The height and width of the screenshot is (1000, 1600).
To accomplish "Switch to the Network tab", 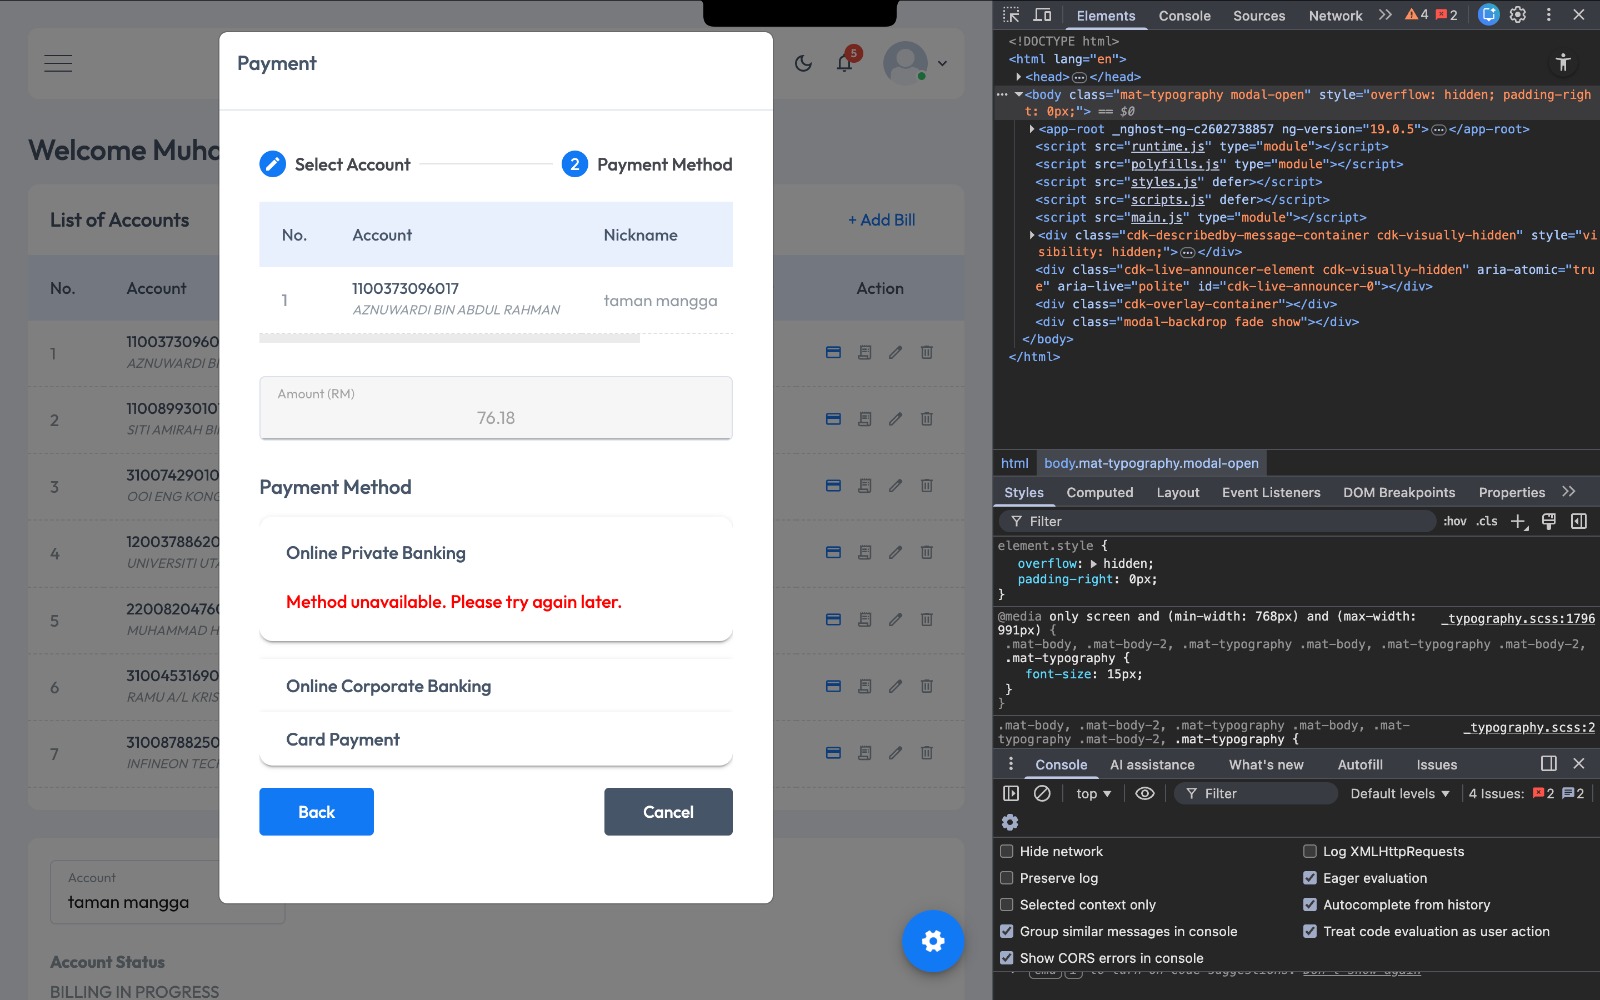I will pos(1335,16).
